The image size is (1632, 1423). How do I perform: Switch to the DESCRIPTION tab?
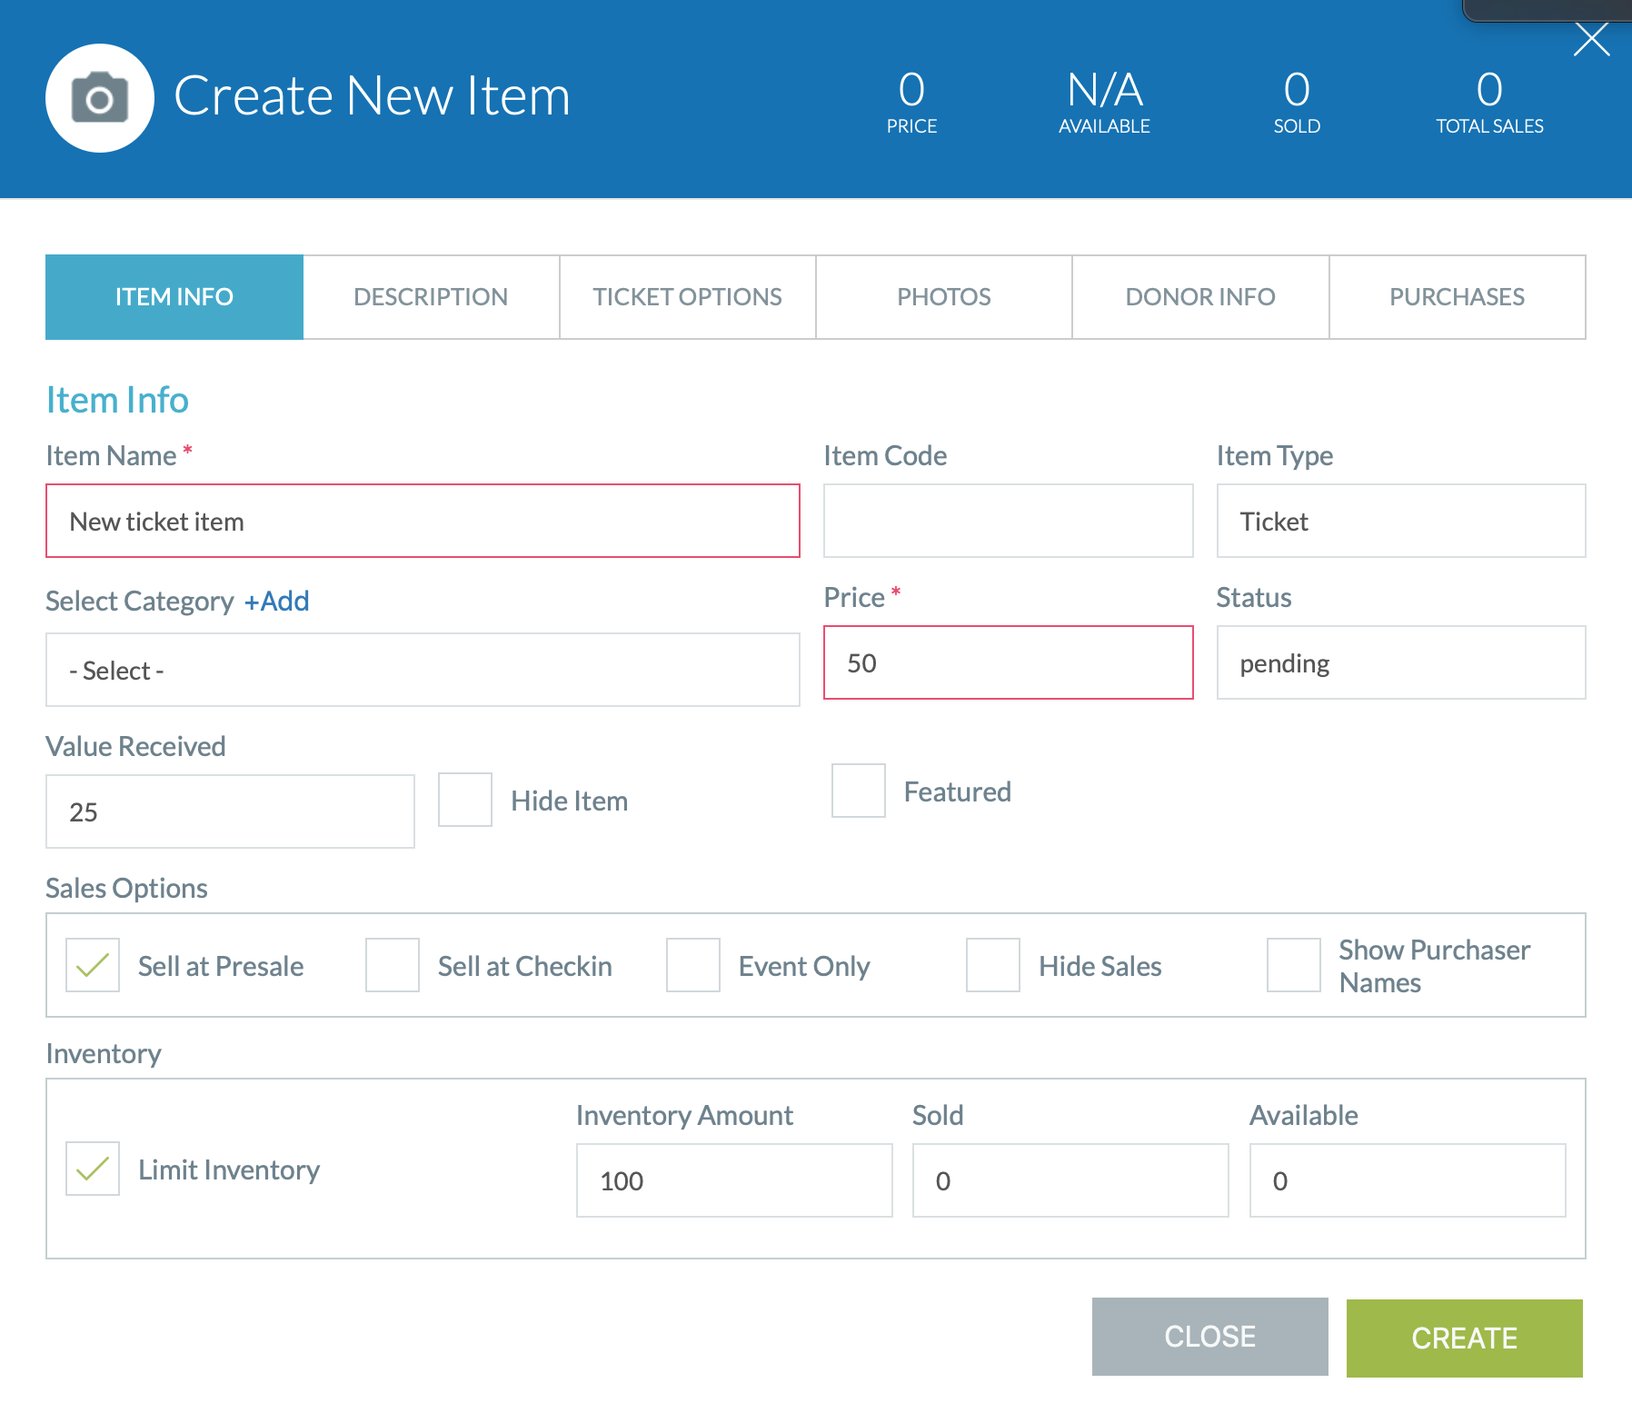click(431, 296)
